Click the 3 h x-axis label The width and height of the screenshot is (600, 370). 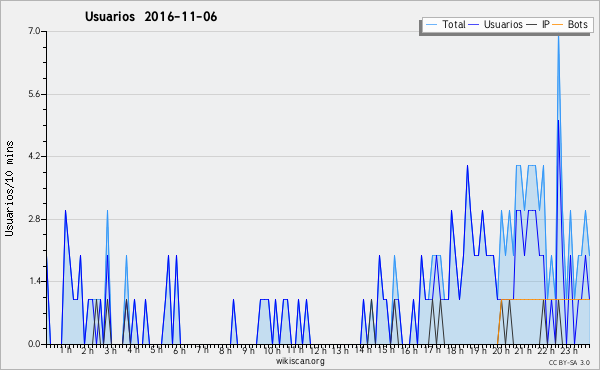coord(111,350)
